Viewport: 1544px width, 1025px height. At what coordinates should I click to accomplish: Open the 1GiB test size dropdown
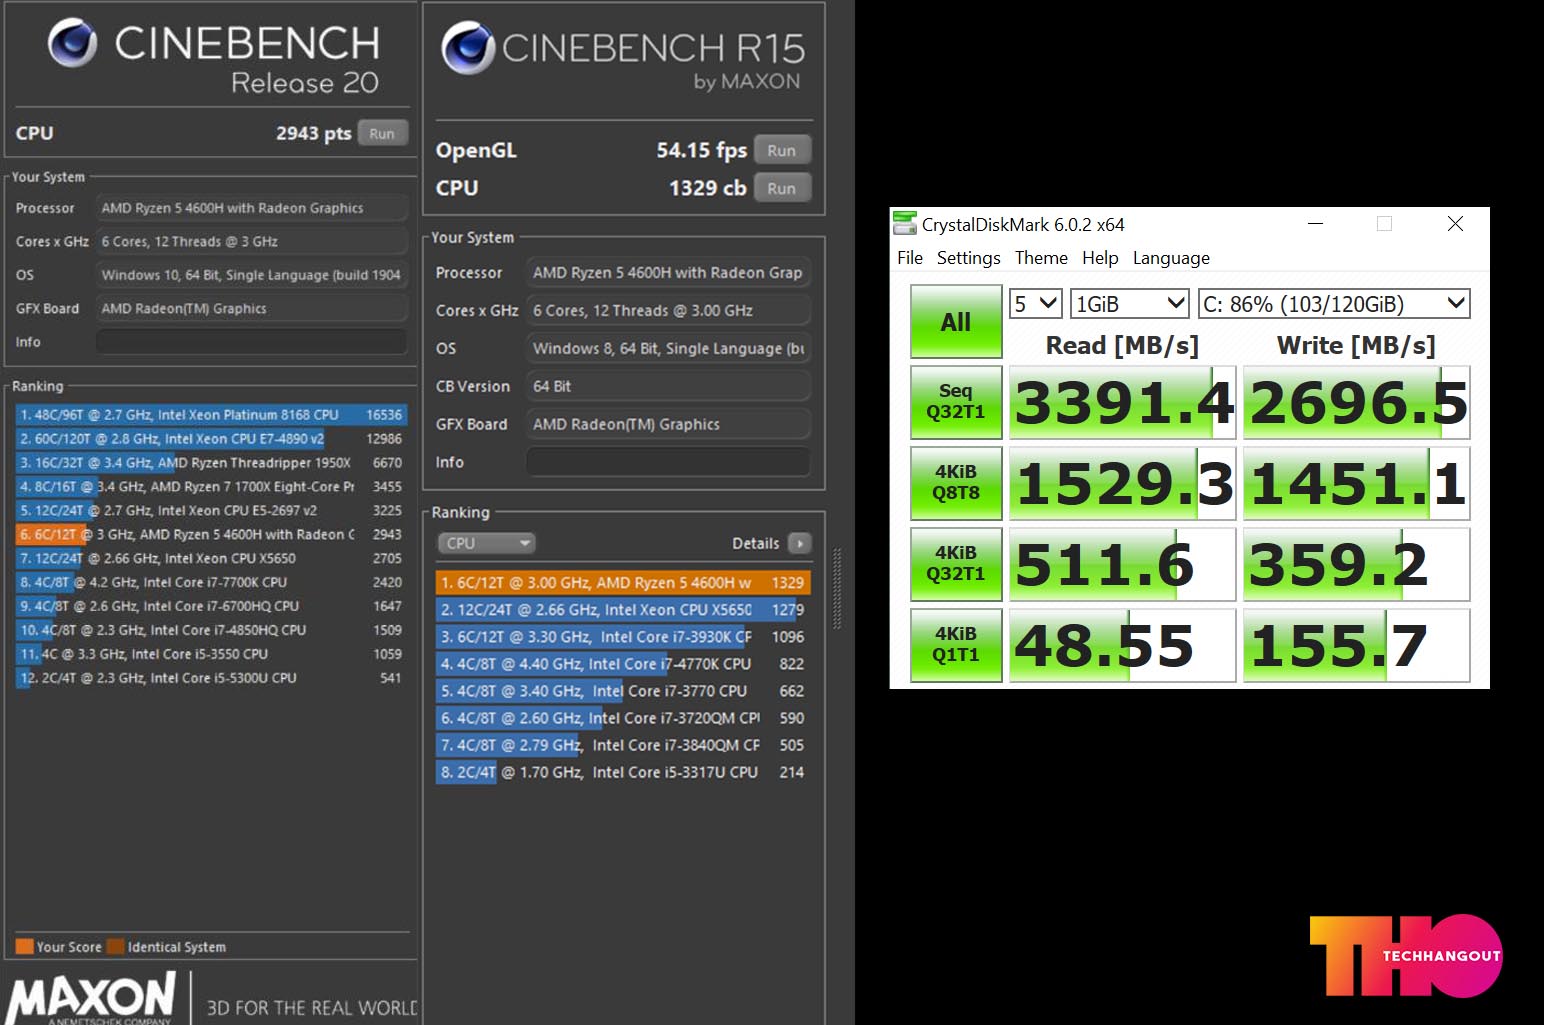click(x=1130, y=304)
